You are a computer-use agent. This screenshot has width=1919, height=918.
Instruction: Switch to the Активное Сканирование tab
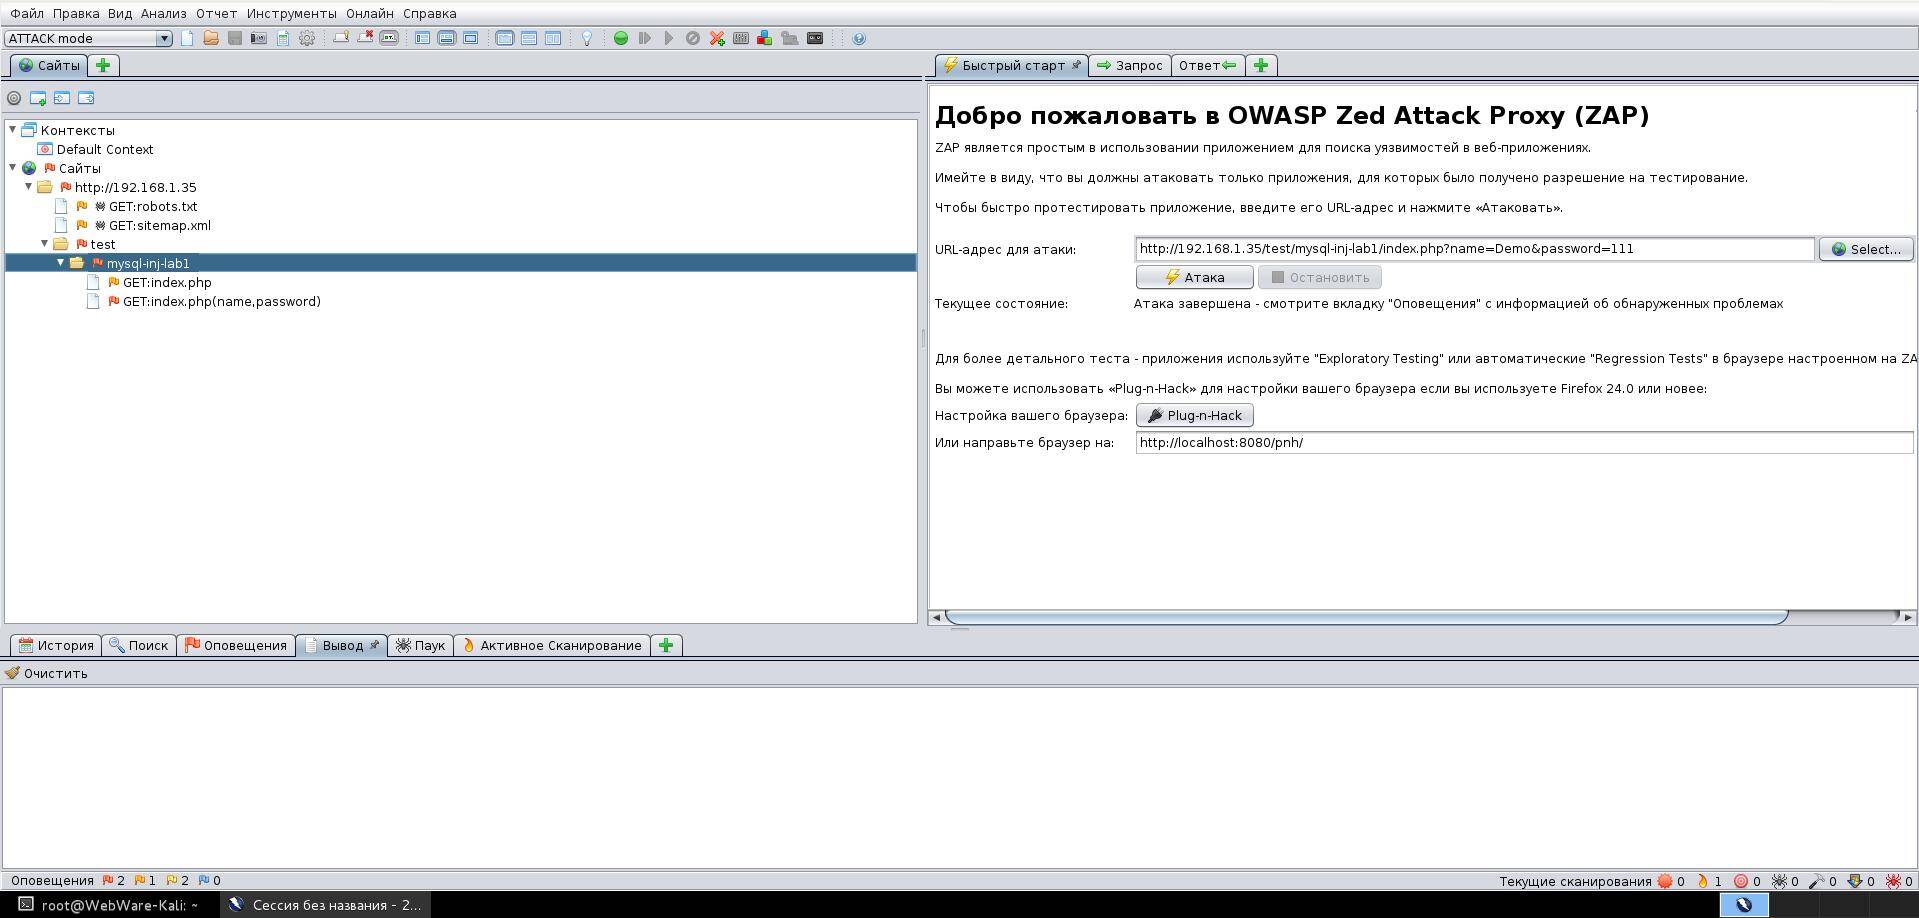[552, 645]
